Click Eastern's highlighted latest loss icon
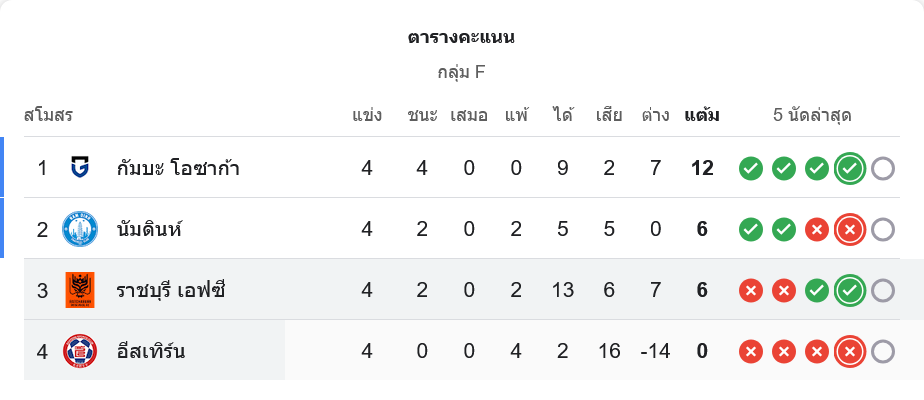 coord(849,352)
